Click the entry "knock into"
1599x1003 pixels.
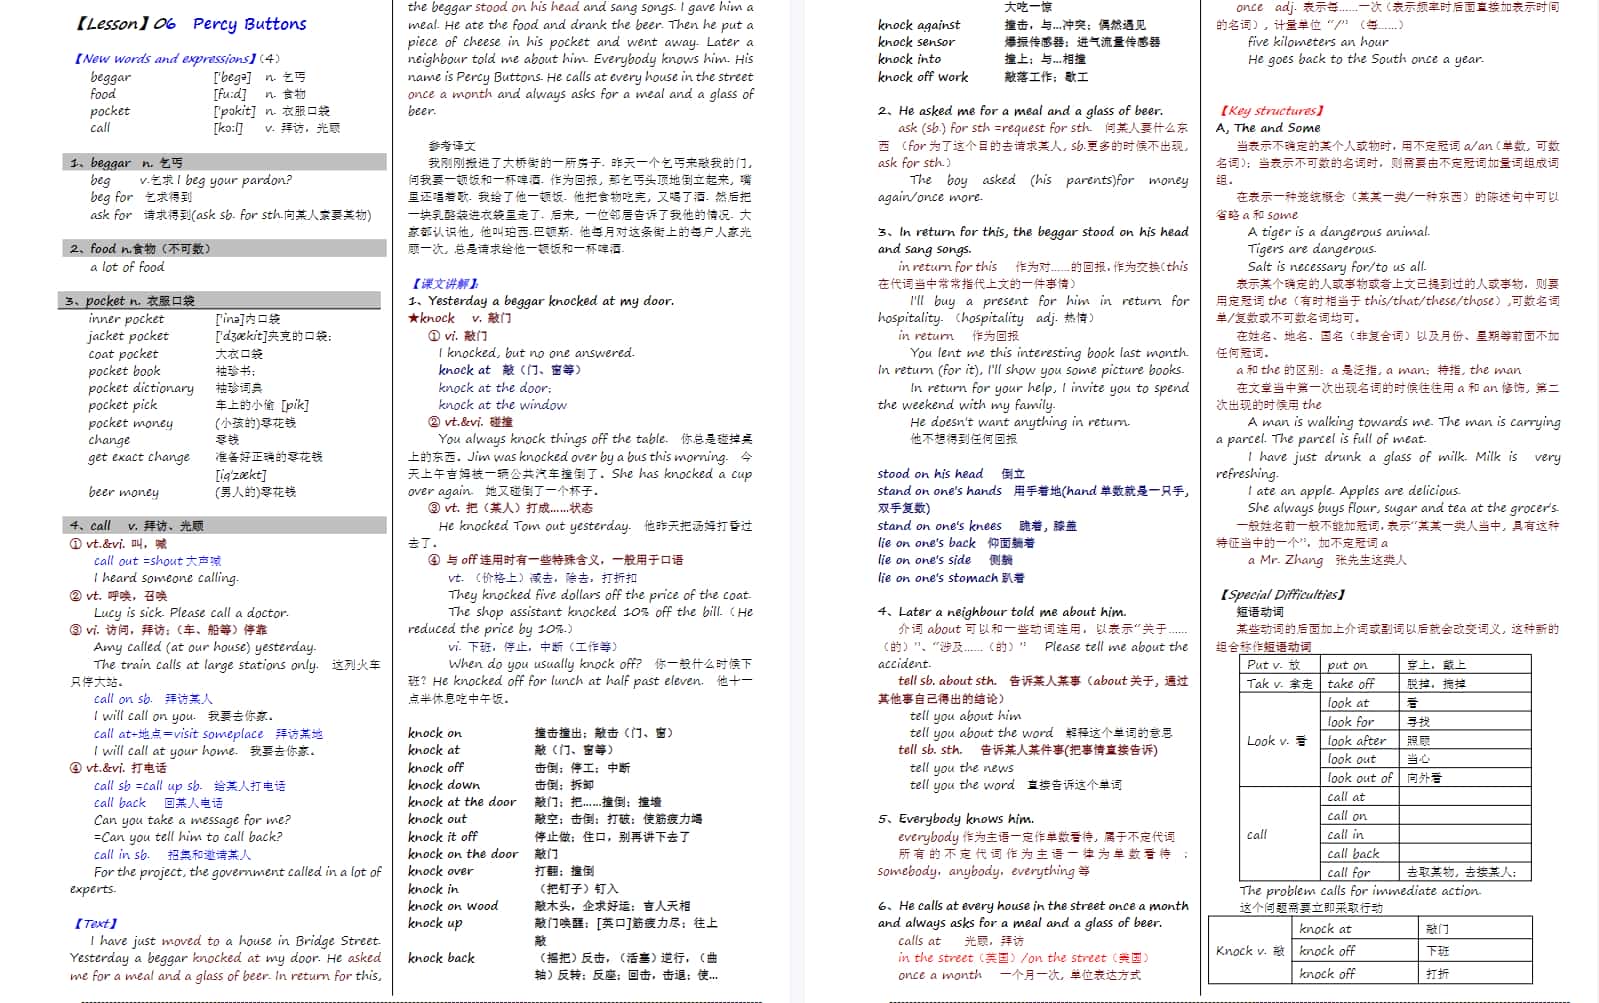909,59
